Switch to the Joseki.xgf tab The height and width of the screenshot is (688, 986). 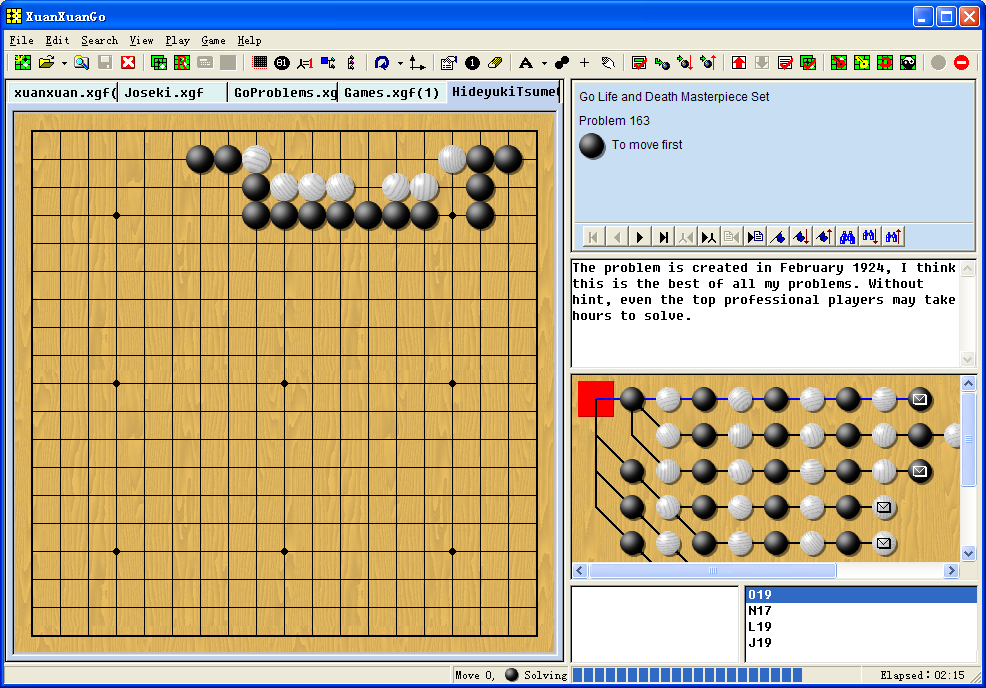172,92
